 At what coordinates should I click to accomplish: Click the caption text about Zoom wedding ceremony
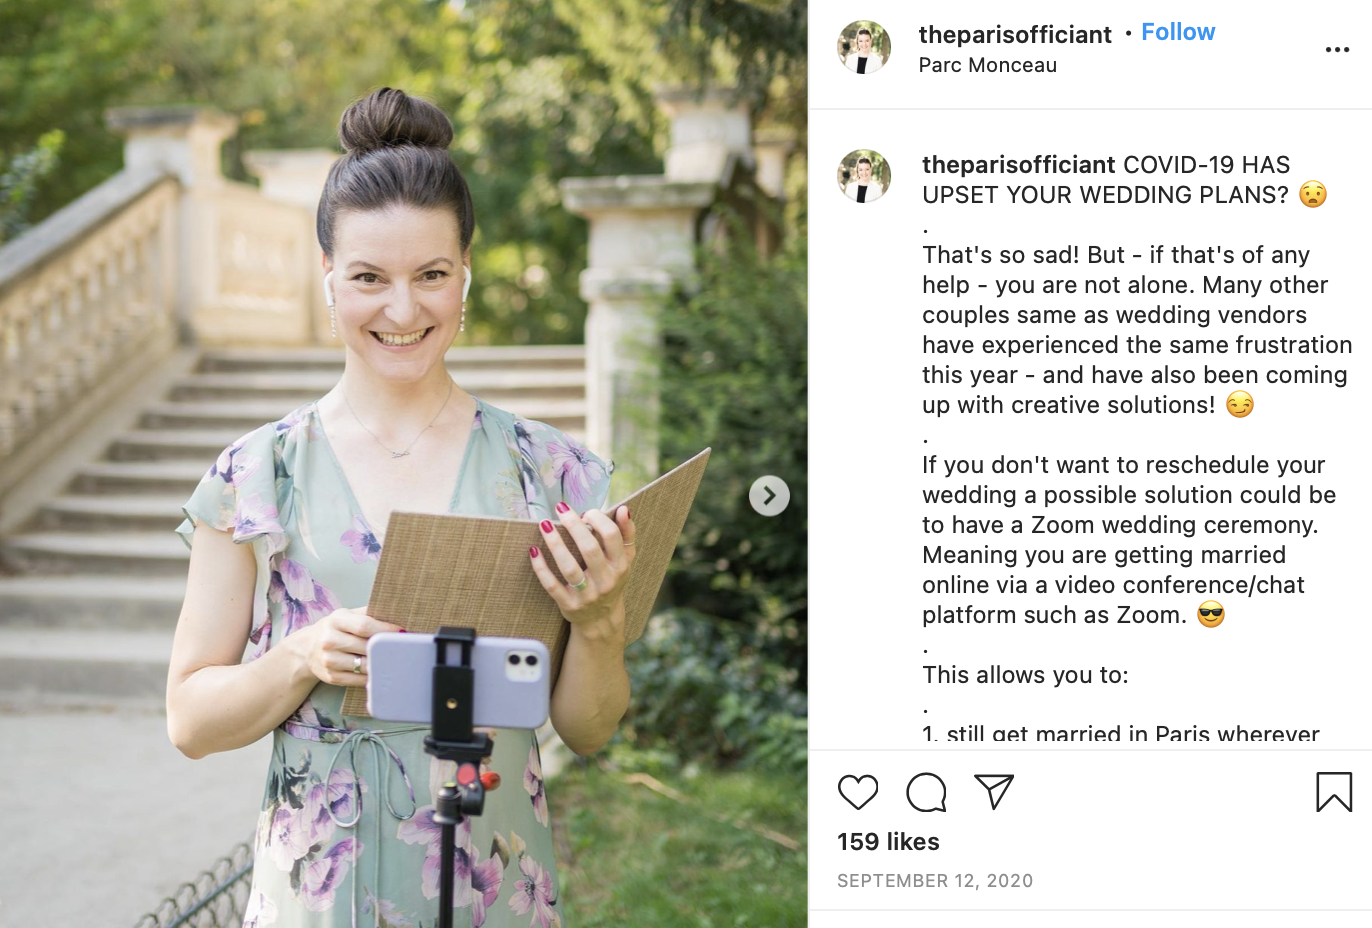(1129, 540)
